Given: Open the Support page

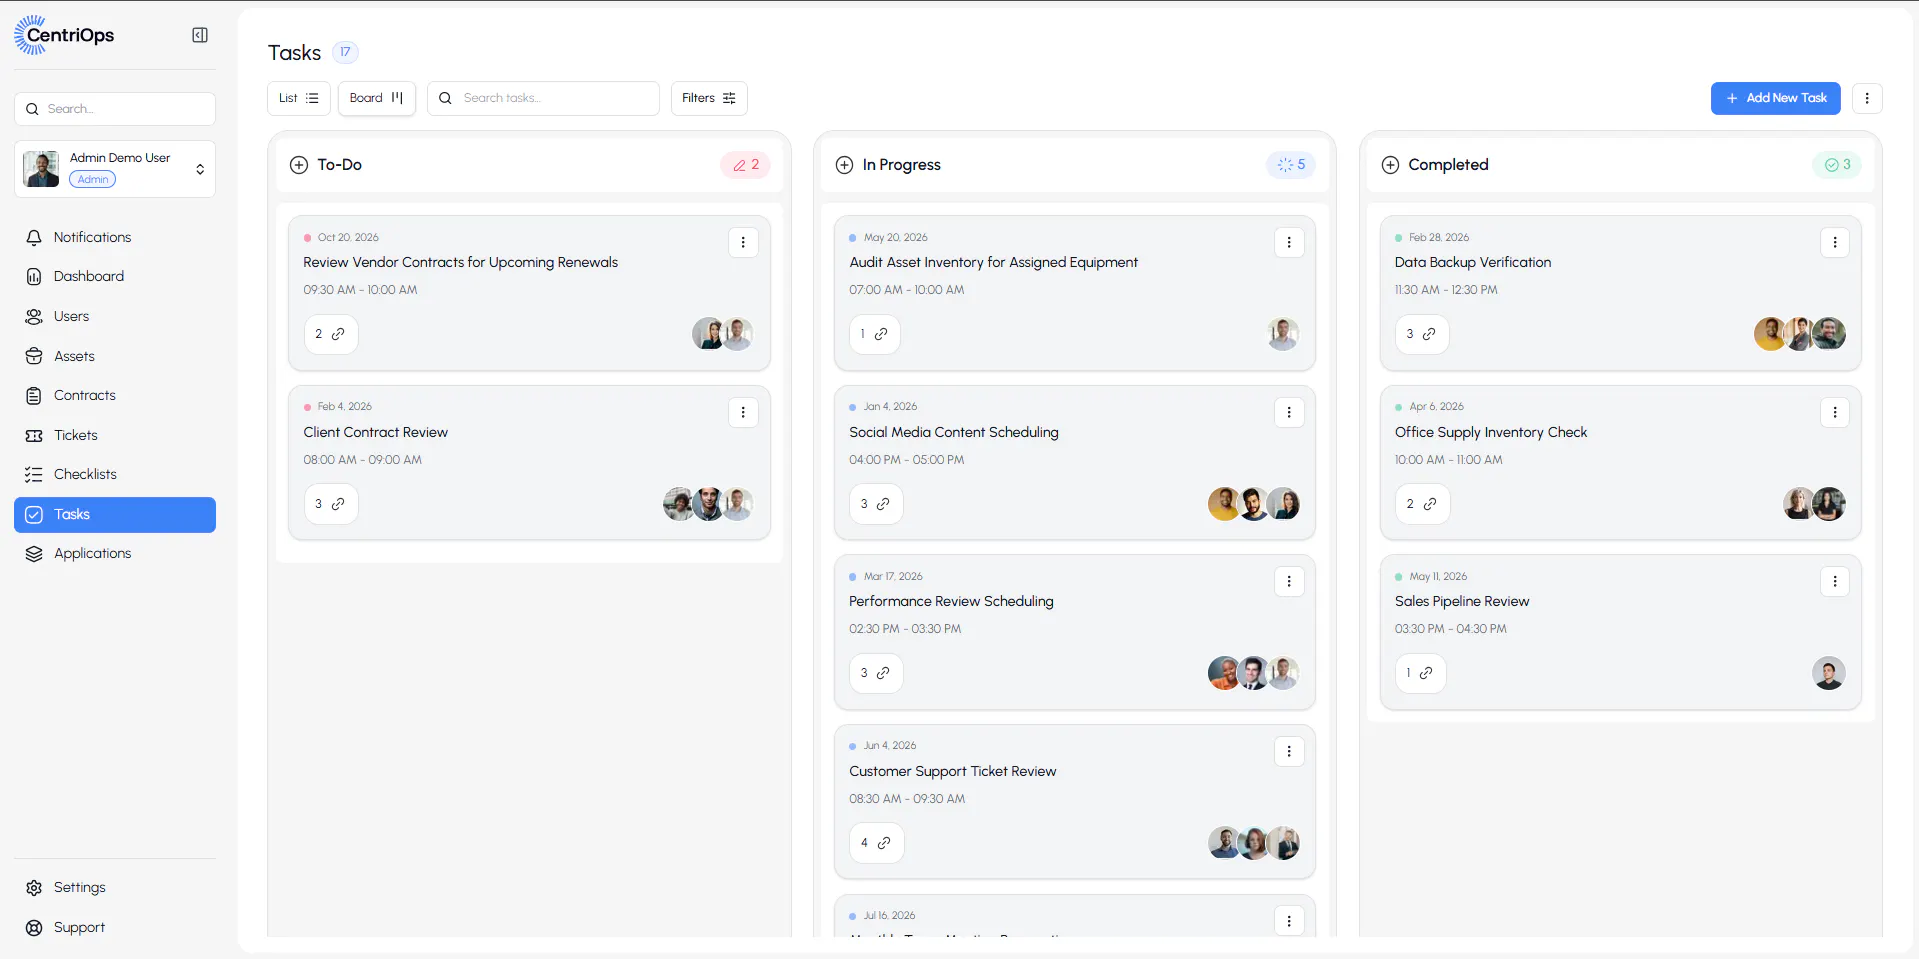Looking at the screenshot, I should click(115, 927).
